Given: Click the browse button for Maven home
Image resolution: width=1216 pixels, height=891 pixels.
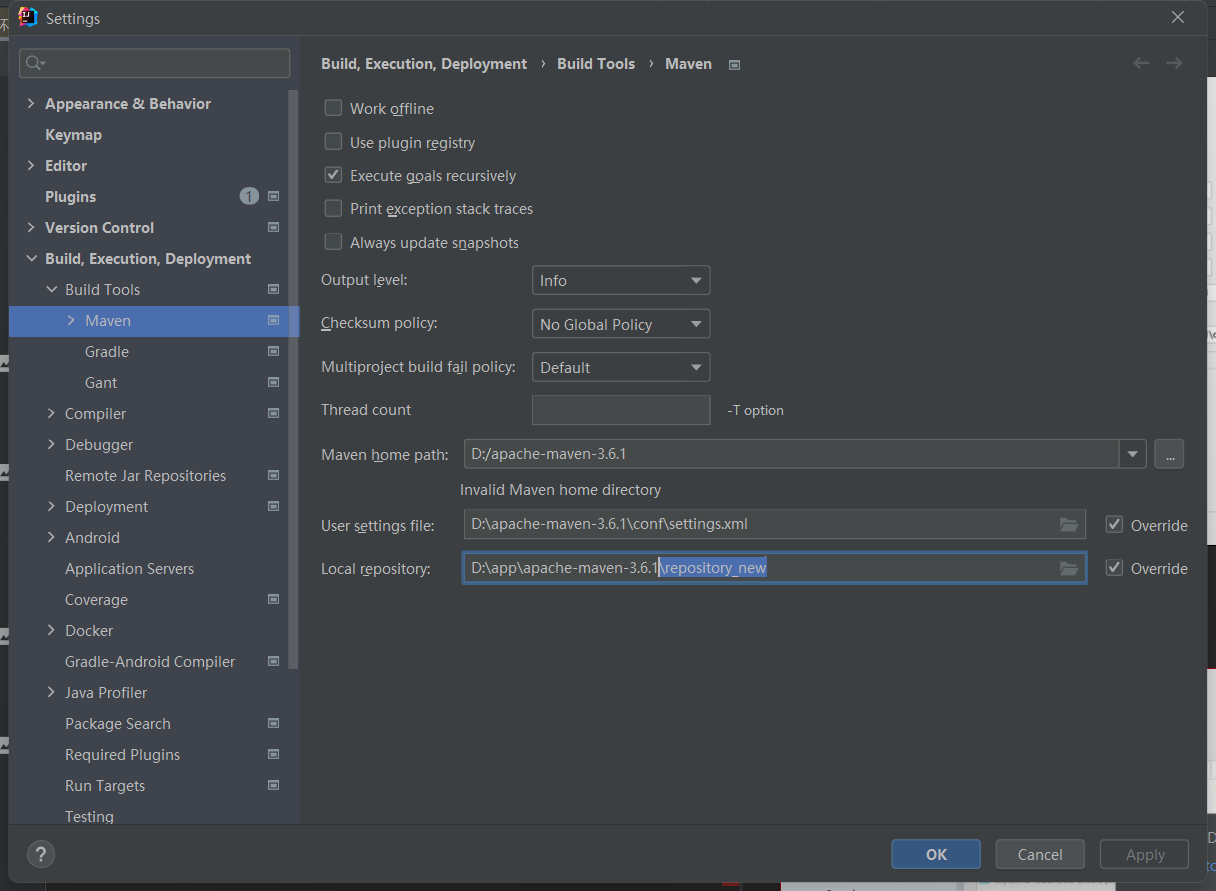Looking at the screenshot, I should click(1169, 454).
